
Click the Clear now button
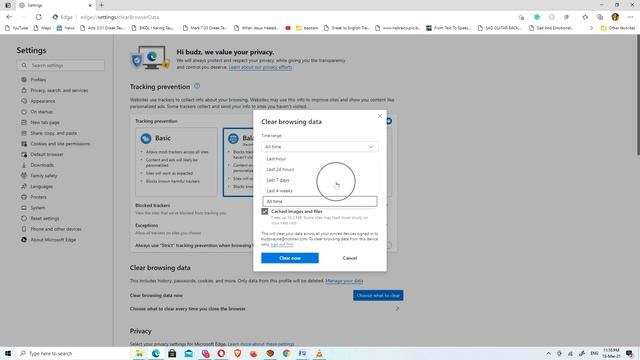(x=290, y=258)
